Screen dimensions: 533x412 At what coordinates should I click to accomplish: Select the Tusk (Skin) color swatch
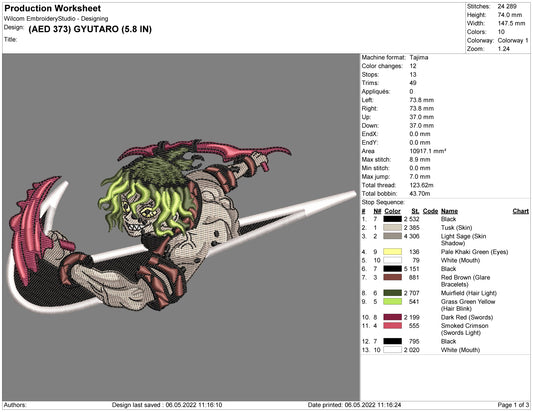(392, 228)
